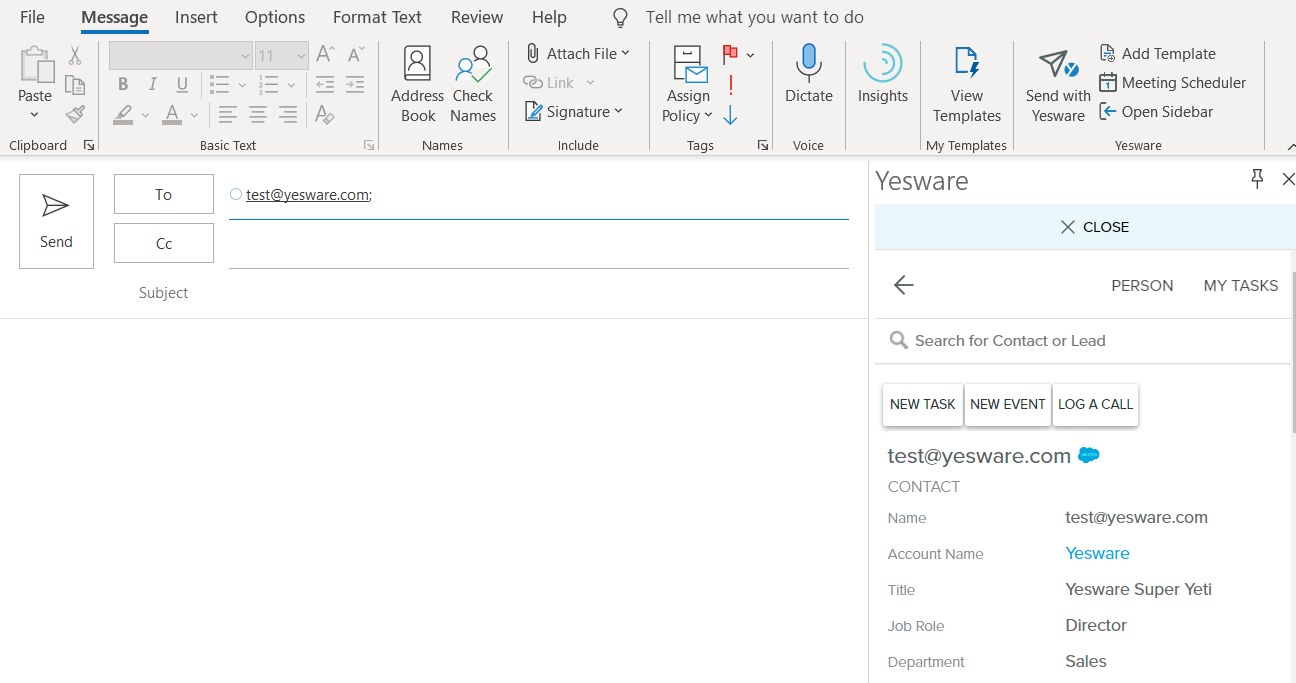This screenshot has height=683, width=1296.
Task: Create a NEW TASK in Yesware
Action: pos(923,405)
